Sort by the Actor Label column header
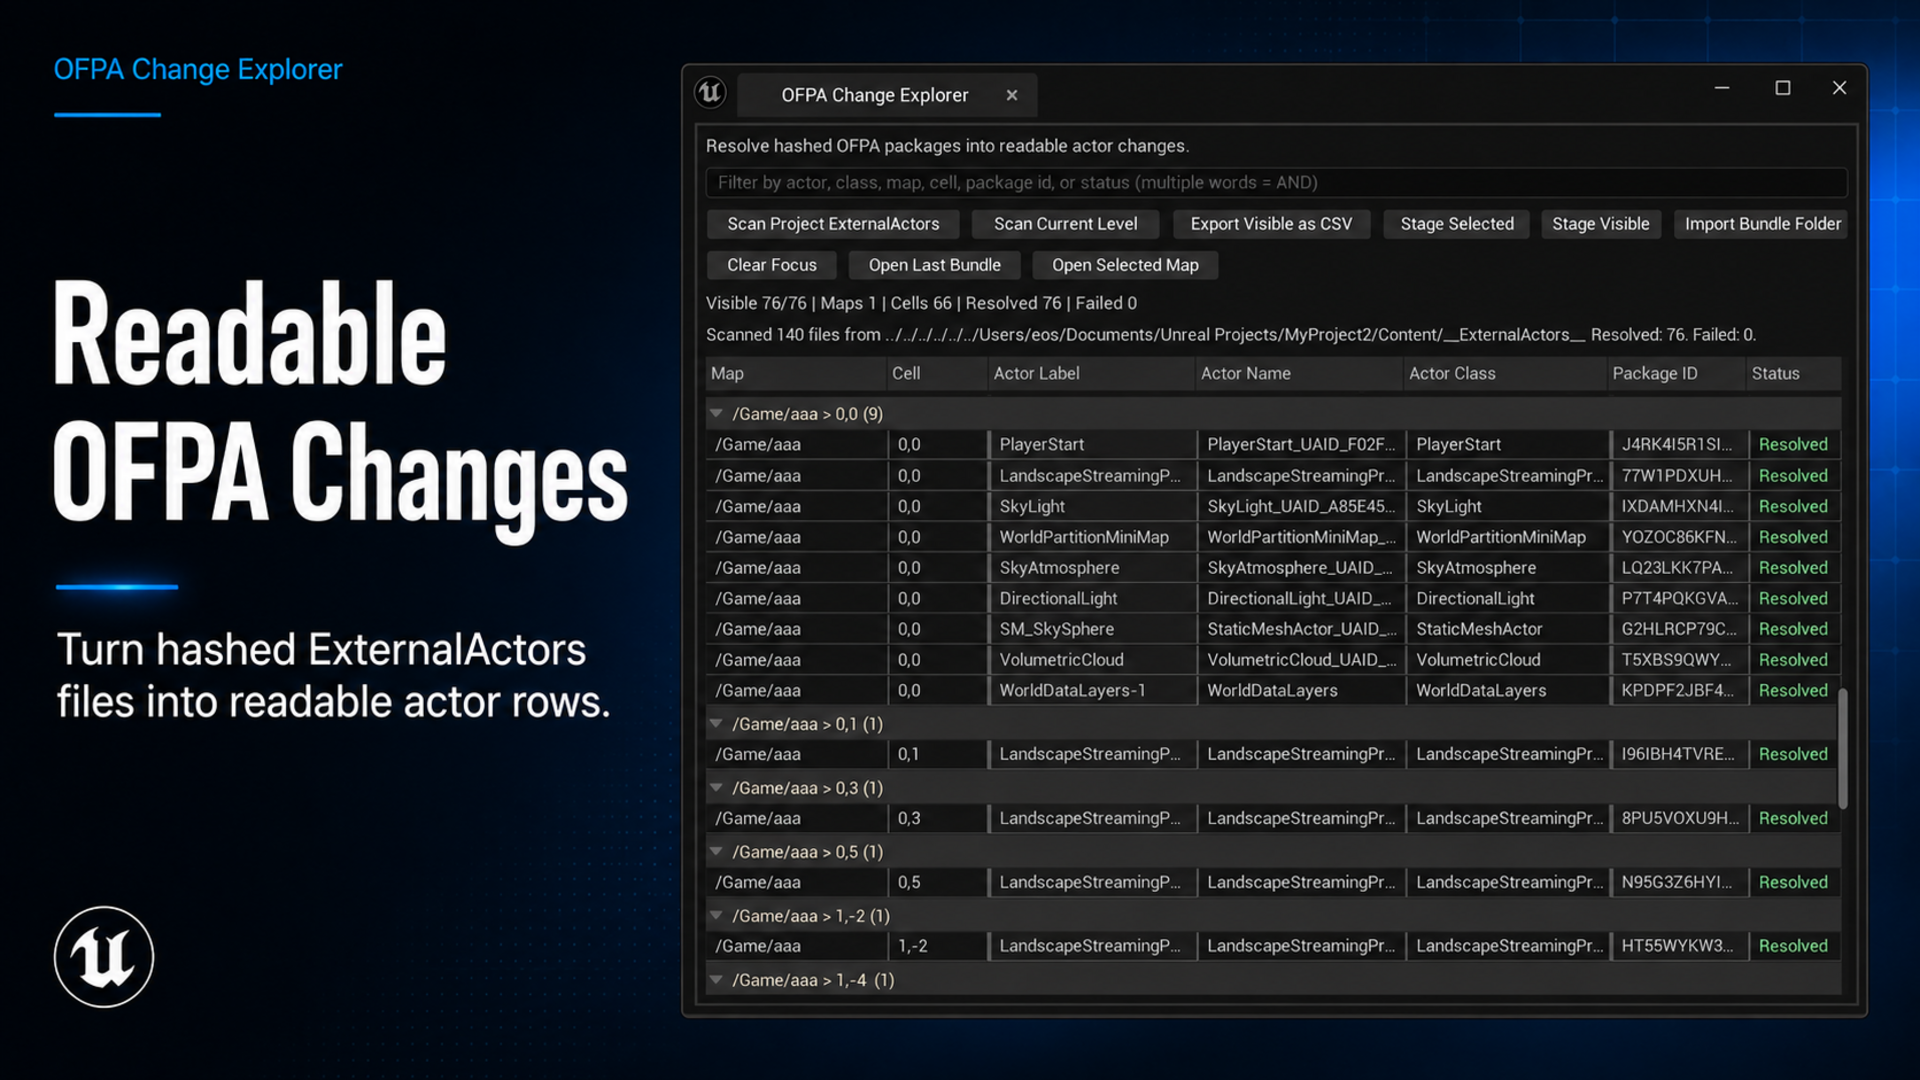This screenshot has height=1080, width=1920. [1092, 373]
